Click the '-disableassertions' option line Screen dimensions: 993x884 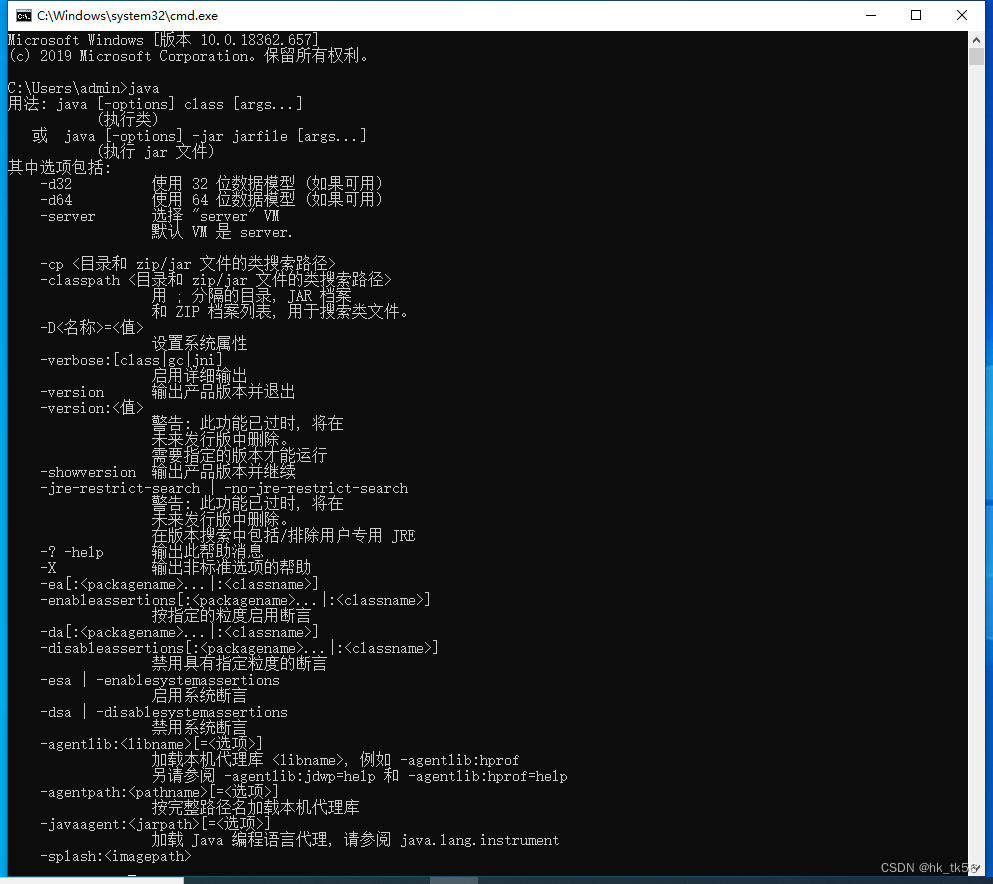pyautogui.click(x=239, y=648)
